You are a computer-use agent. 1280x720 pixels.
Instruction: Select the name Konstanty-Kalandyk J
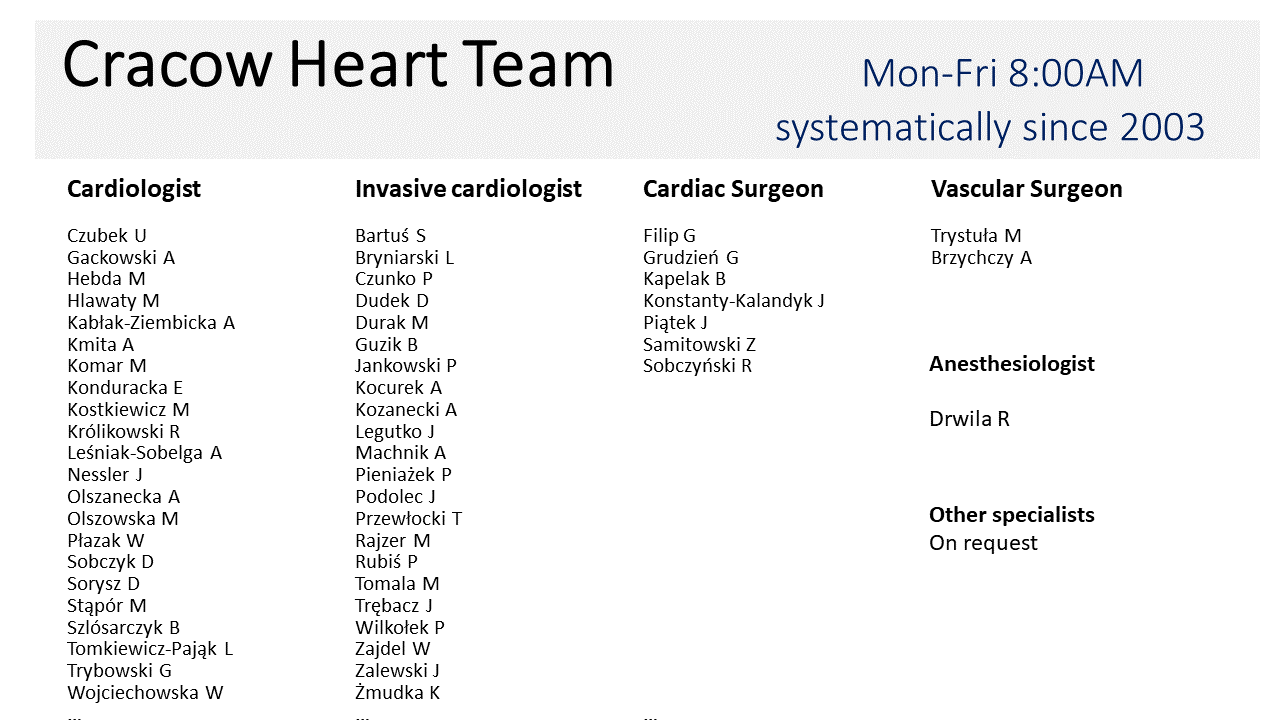pos(733,301)
